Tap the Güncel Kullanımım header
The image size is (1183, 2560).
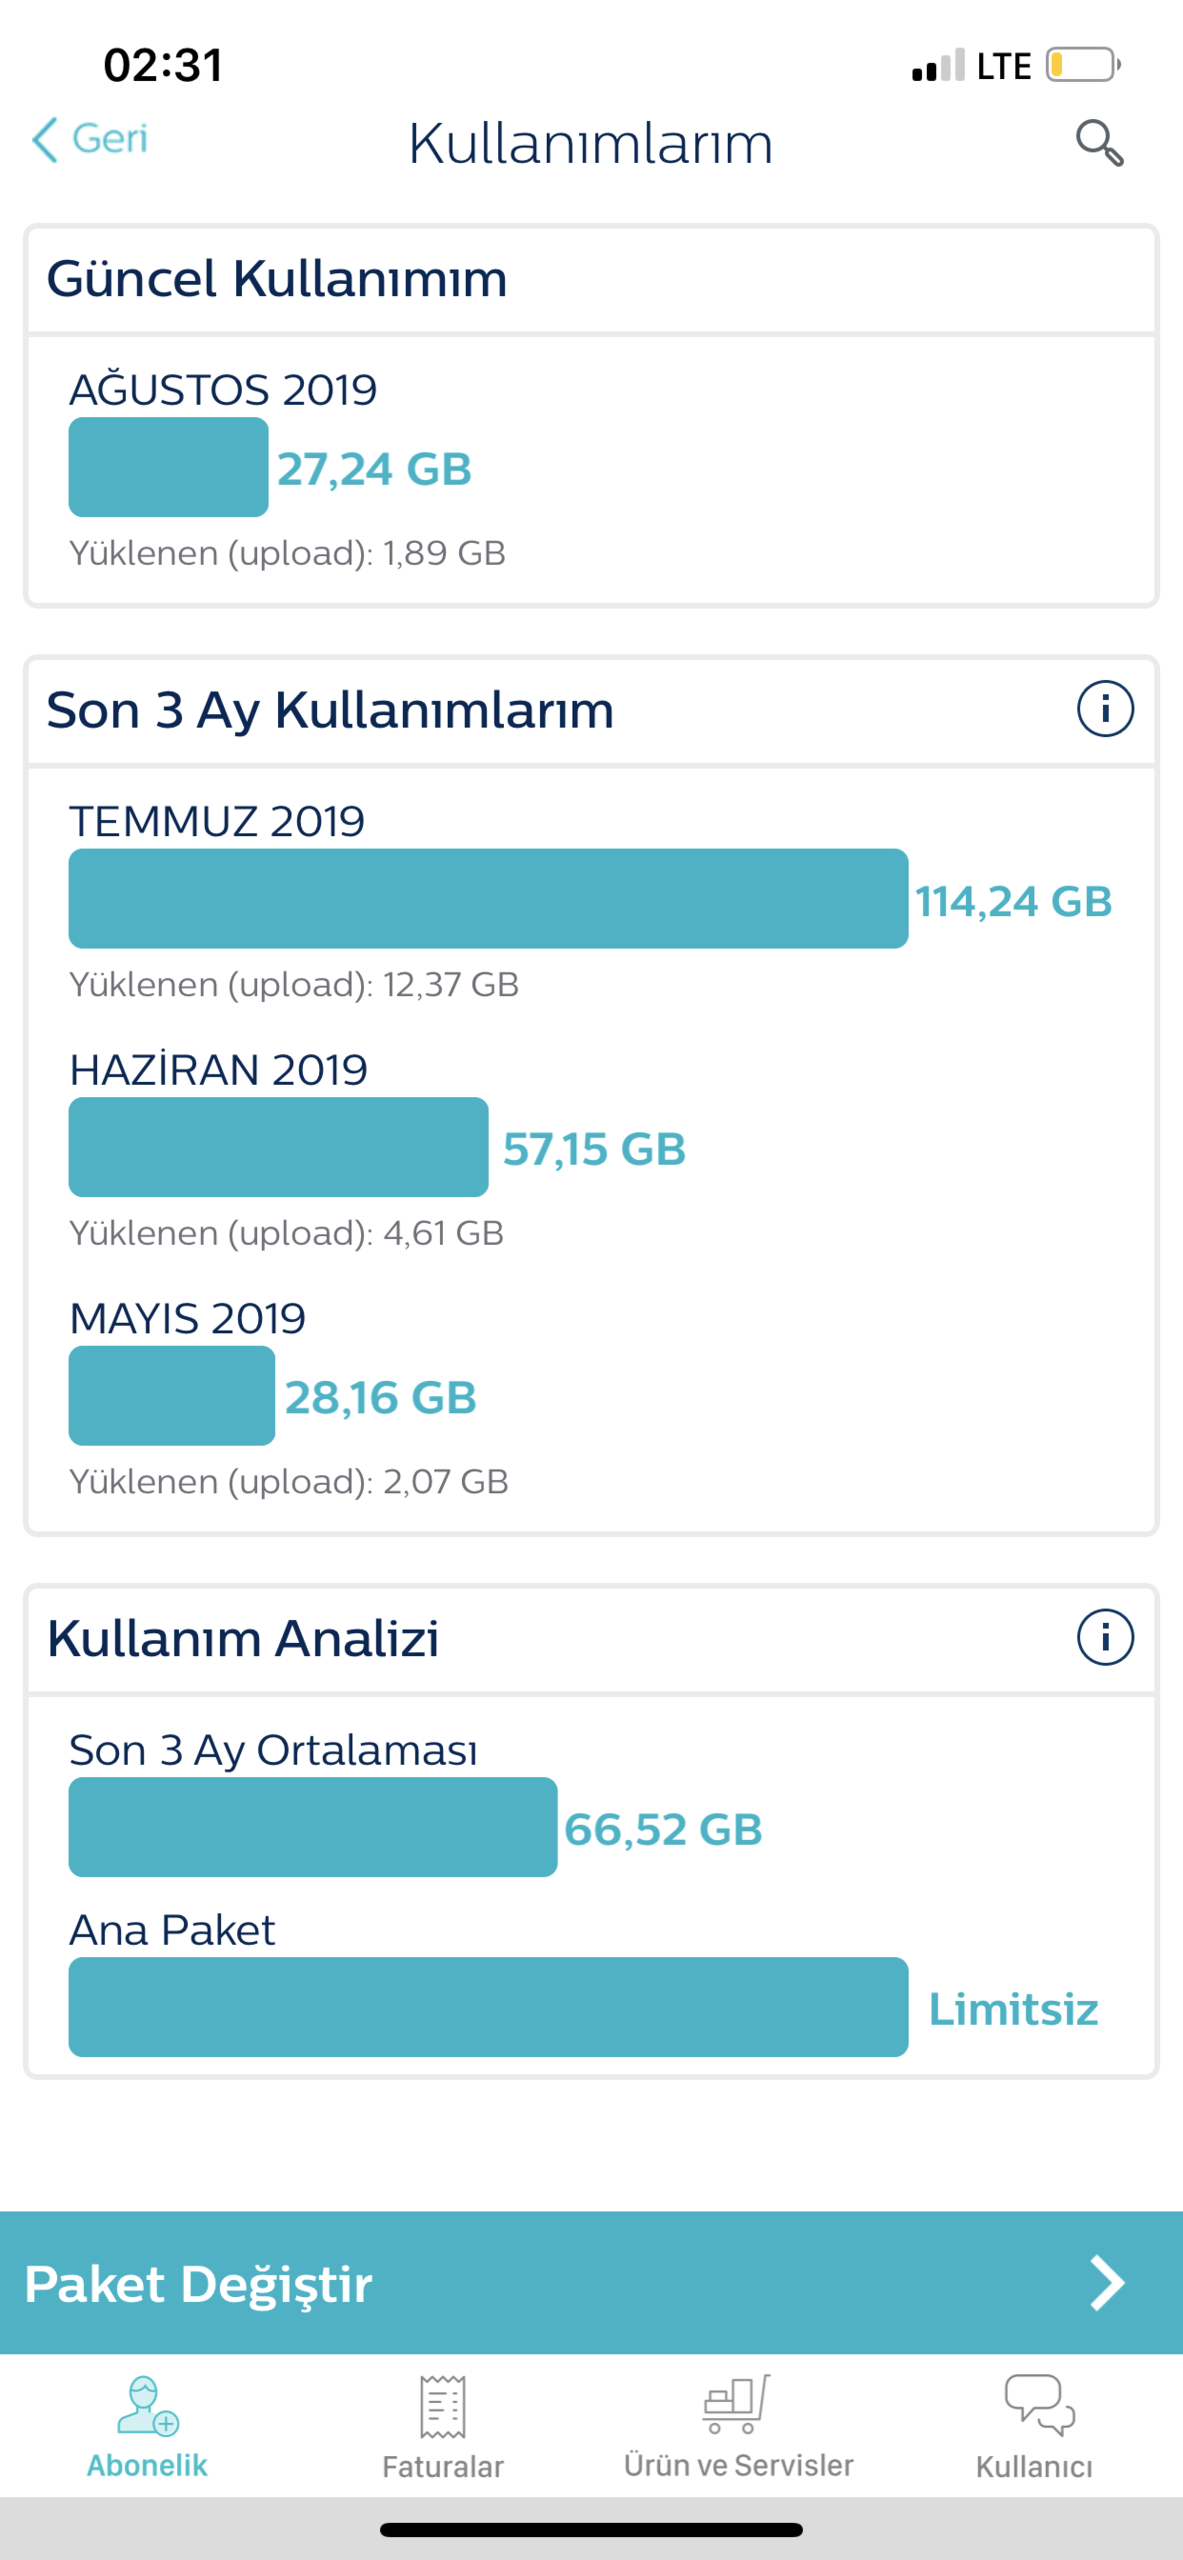pyautogui.click(x=277, y=279)
